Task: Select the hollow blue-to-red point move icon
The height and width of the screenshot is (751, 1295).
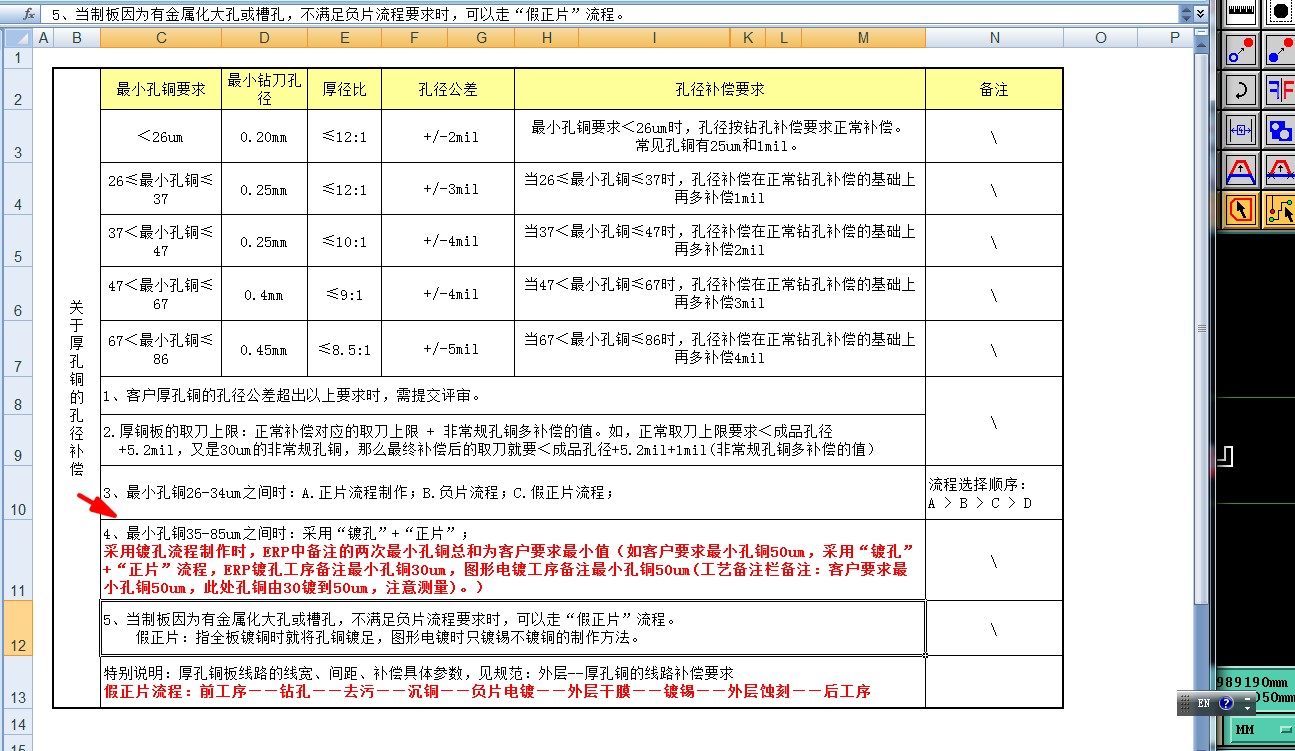Action: click(x=1241, y=50)
